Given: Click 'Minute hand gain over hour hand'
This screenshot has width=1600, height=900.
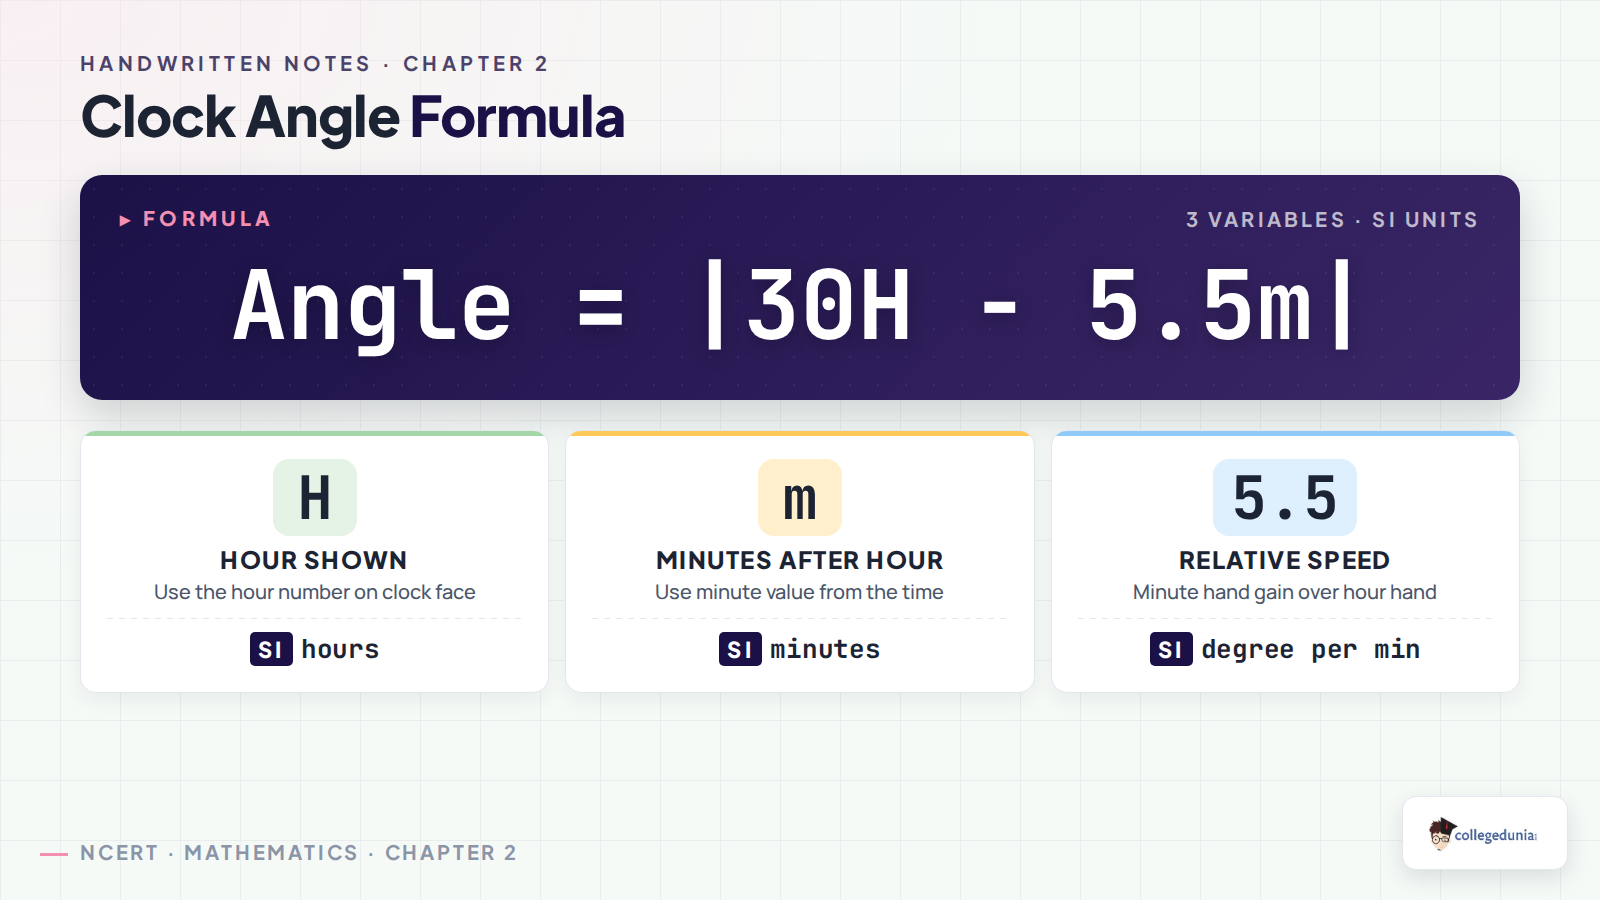Looking at the screenshot, I should (x=1285, y=592).
